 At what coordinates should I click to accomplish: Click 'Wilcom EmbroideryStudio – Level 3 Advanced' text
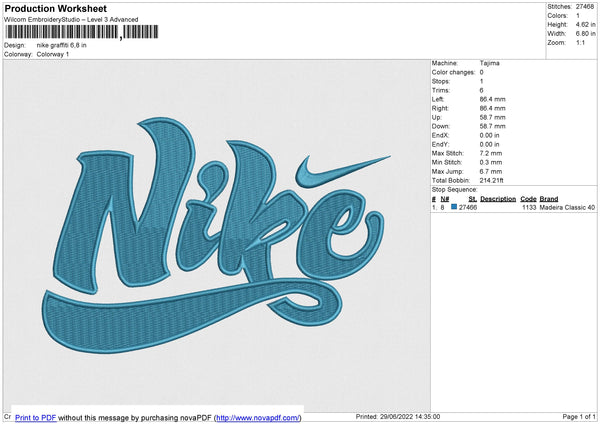click(x=71, y=20)
